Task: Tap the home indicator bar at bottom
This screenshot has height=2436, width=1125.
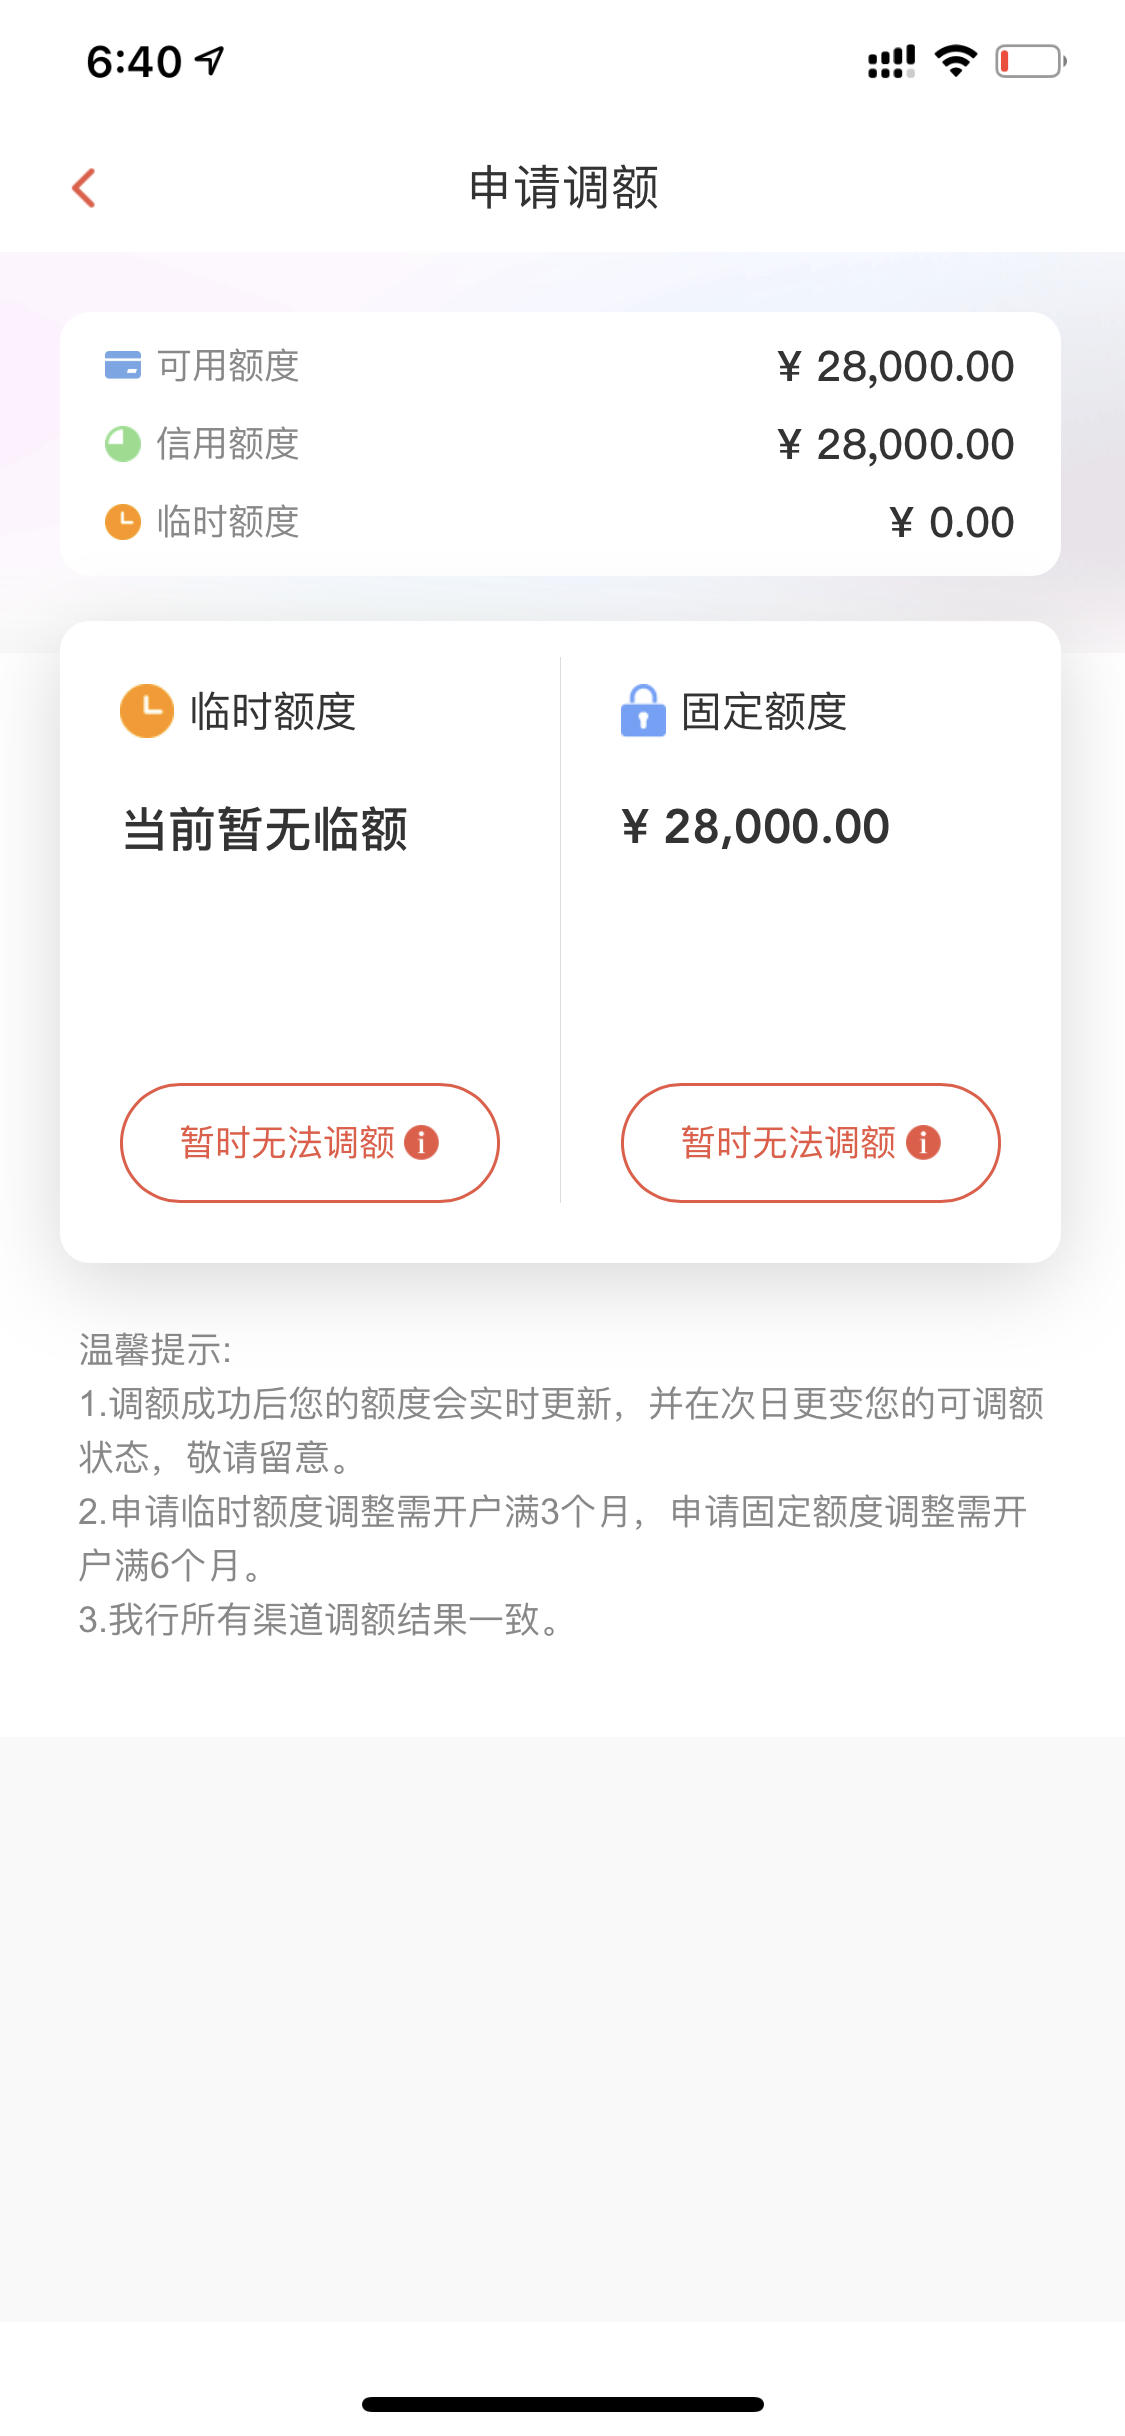Action: (x=563, y=2404)
